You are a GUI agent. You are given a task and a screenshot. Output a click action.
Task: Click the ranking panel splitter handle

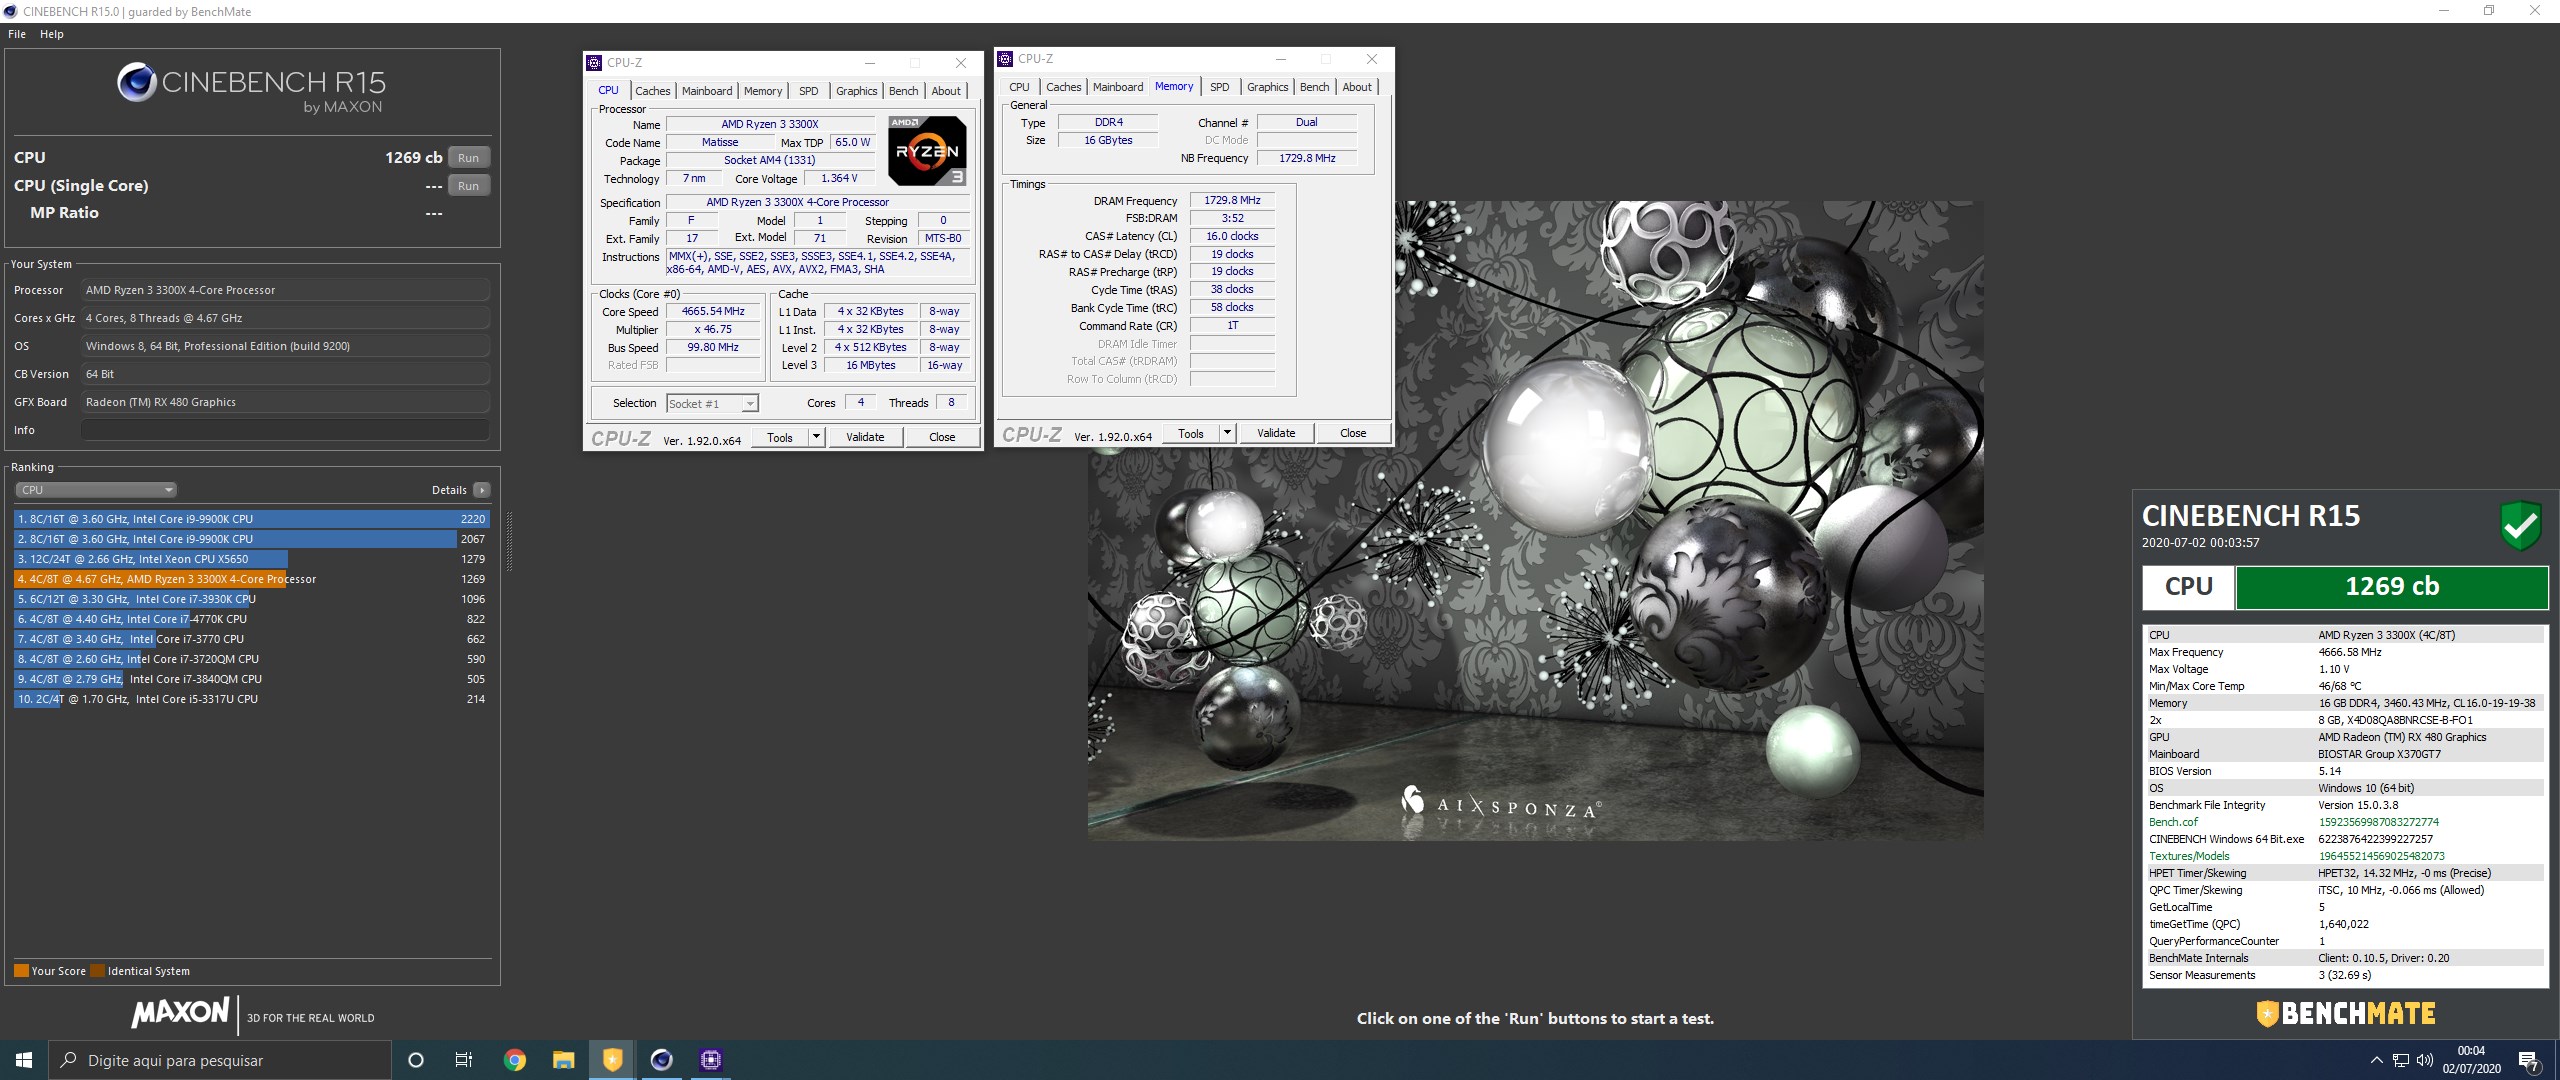(509, 541)
